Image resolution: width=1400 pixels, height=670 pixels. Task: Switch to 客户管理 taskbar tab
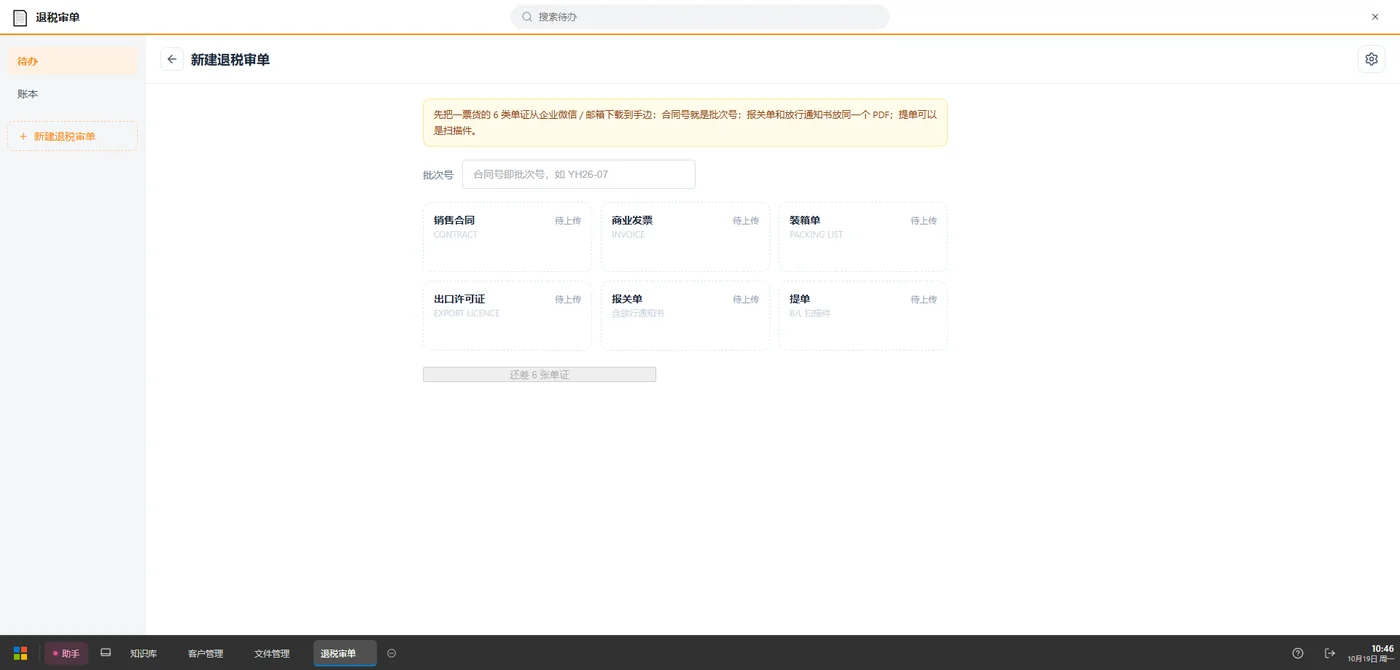pyautogui.click(x=205, y=653)
